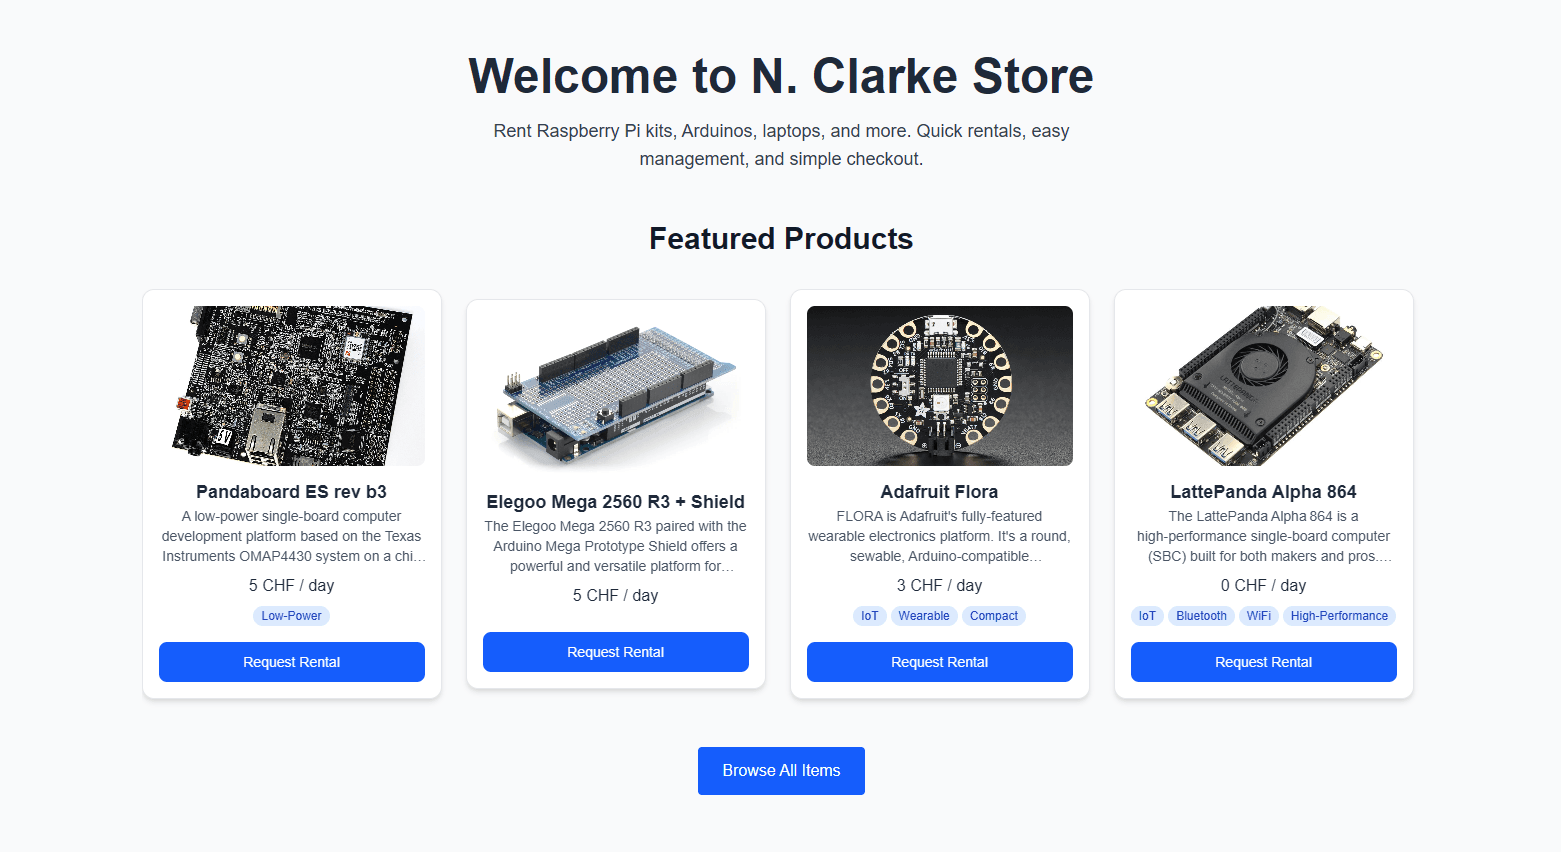Open the Elegoo Mega 2560 R3 + Shield title
The image size is (1561, 852).
tap(616, 502)
